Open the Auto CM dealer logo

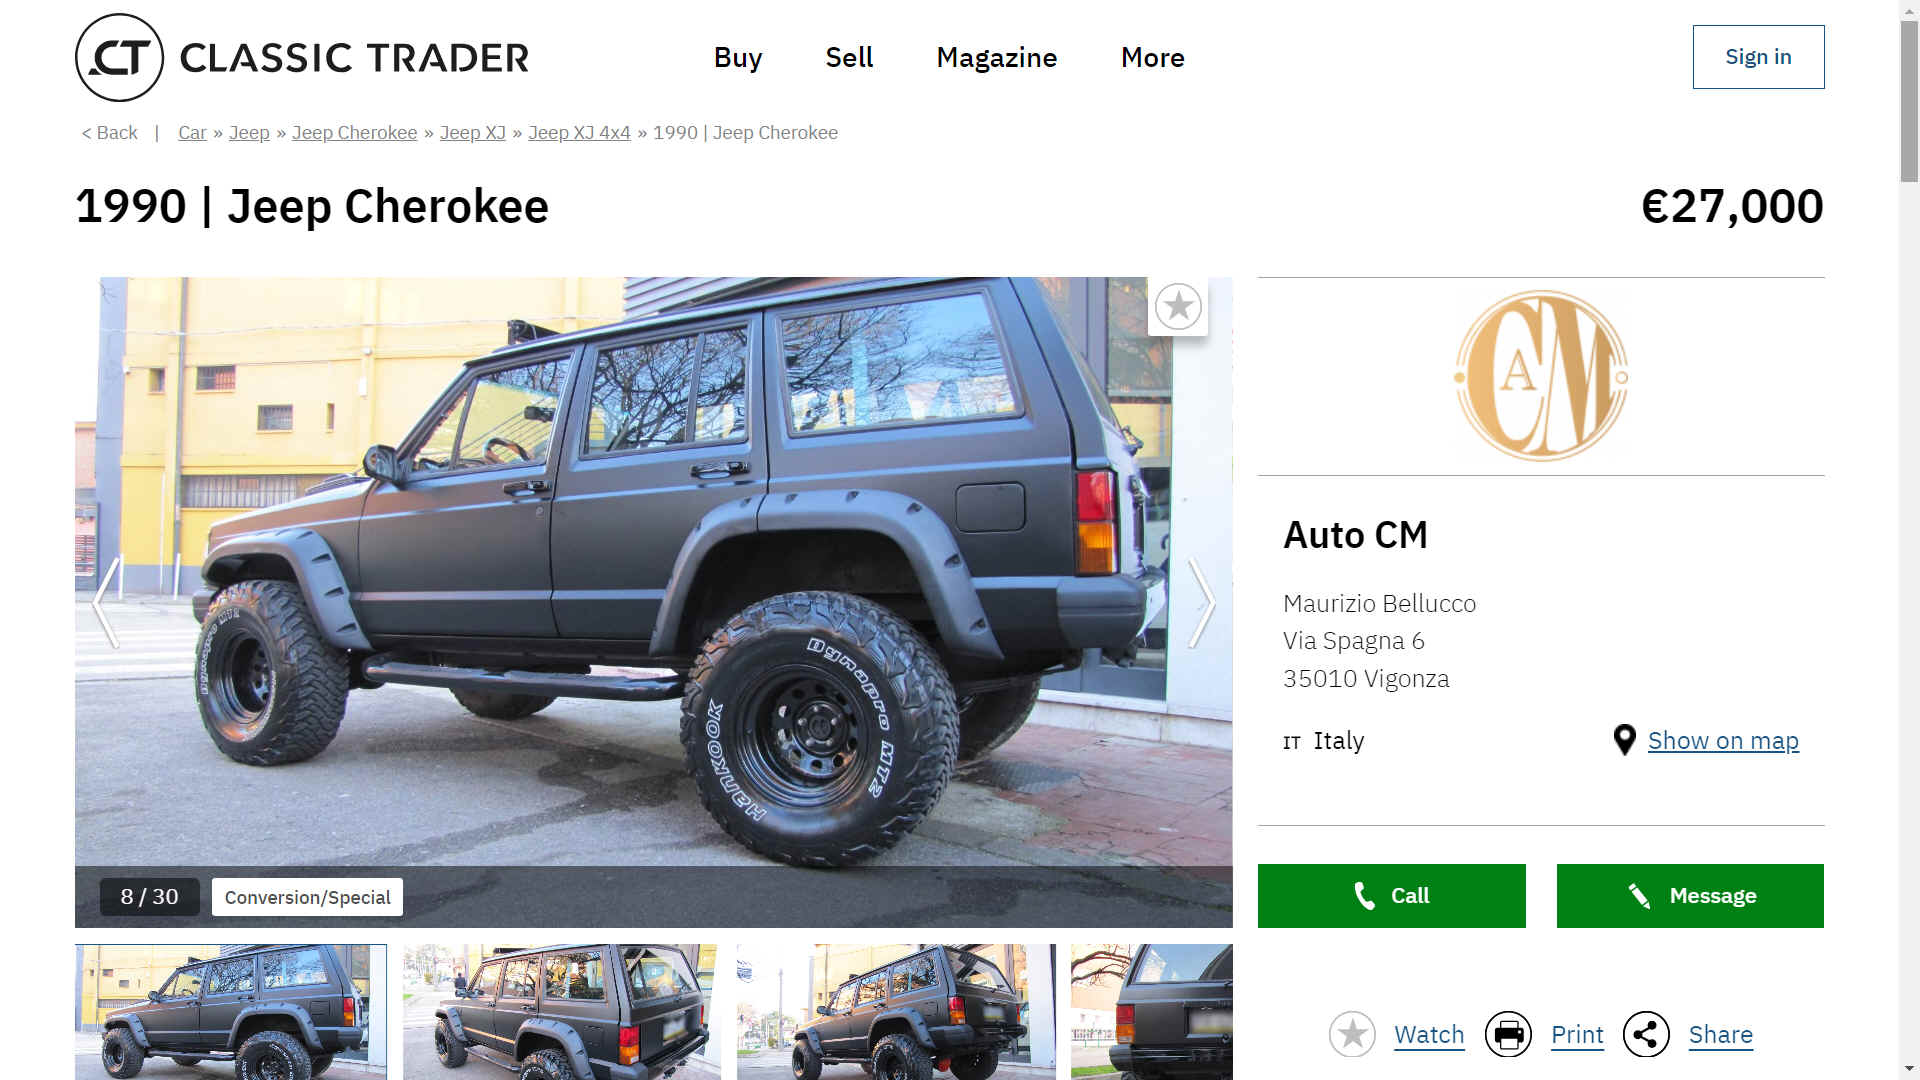[1541, 376]
